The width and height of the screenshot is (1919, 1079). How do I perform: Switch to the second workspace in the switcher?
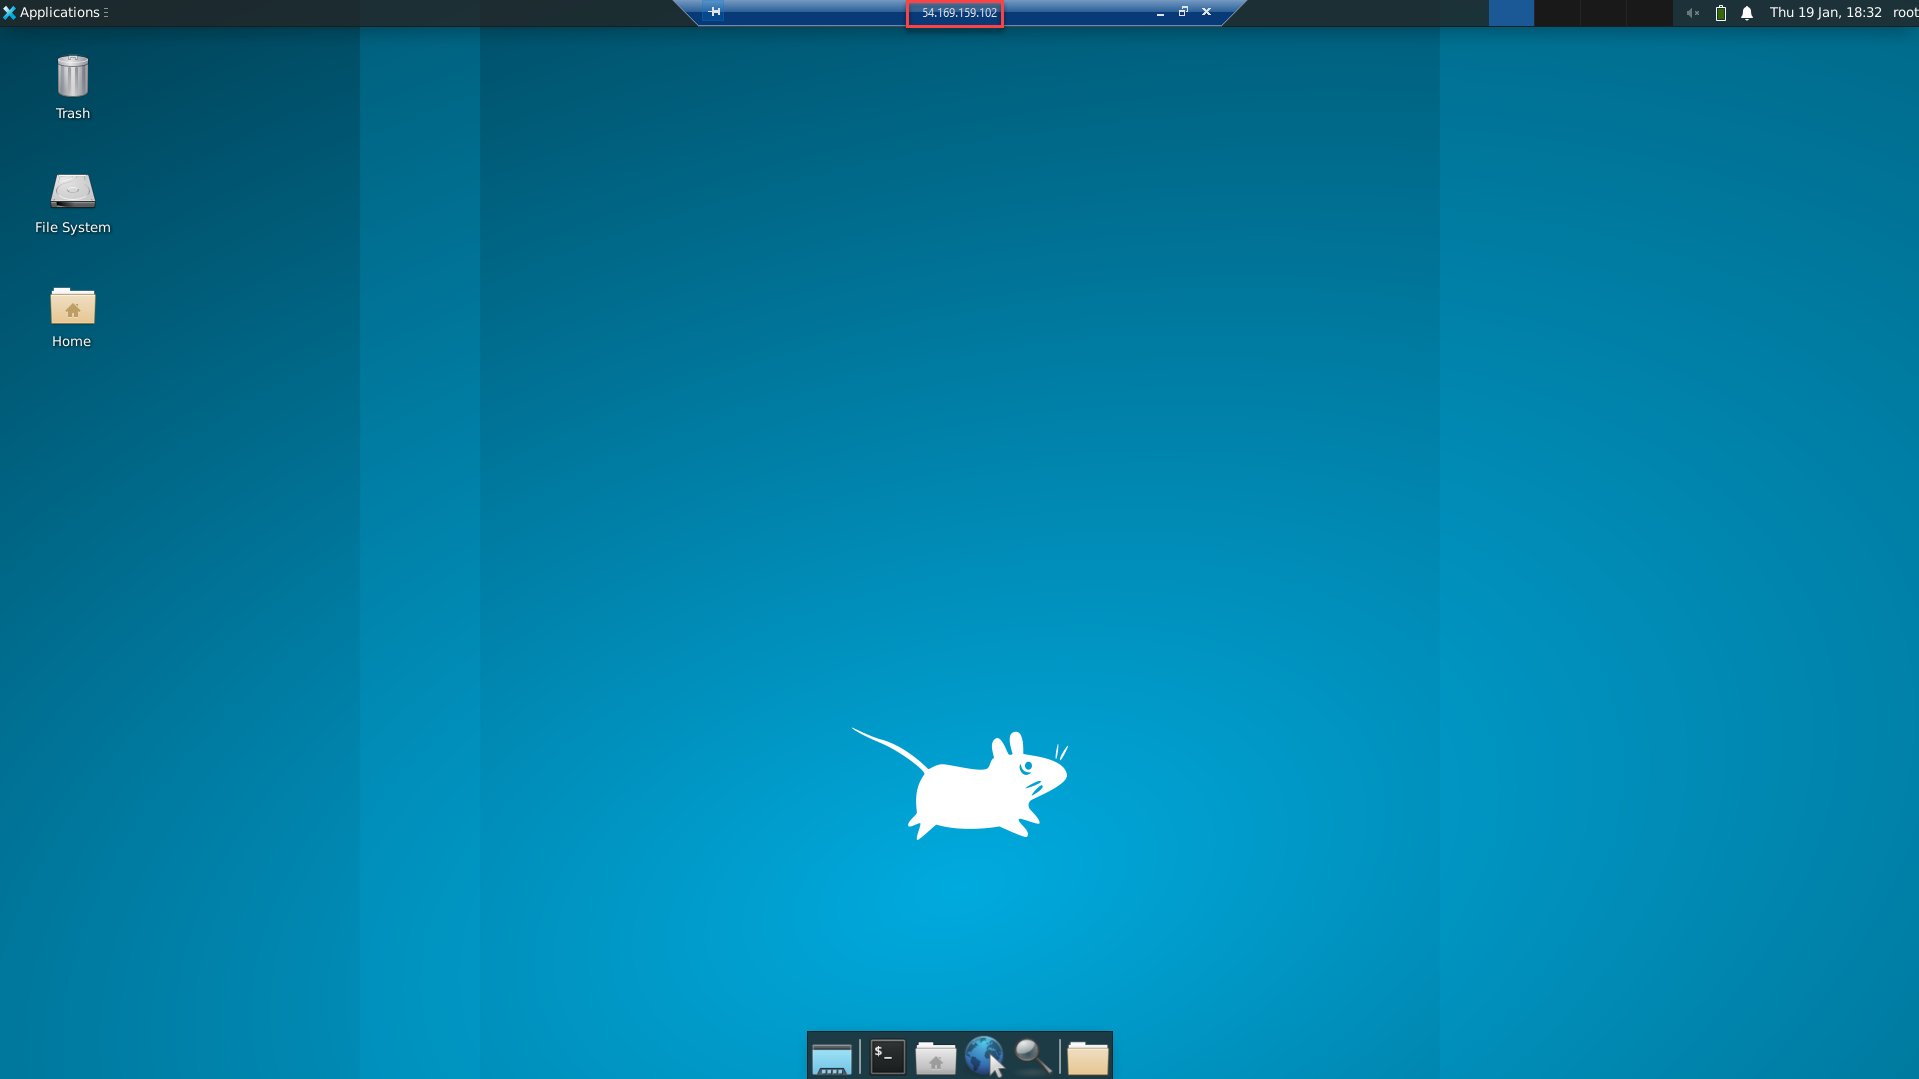pyautogui.click(x=1557, y=13)
